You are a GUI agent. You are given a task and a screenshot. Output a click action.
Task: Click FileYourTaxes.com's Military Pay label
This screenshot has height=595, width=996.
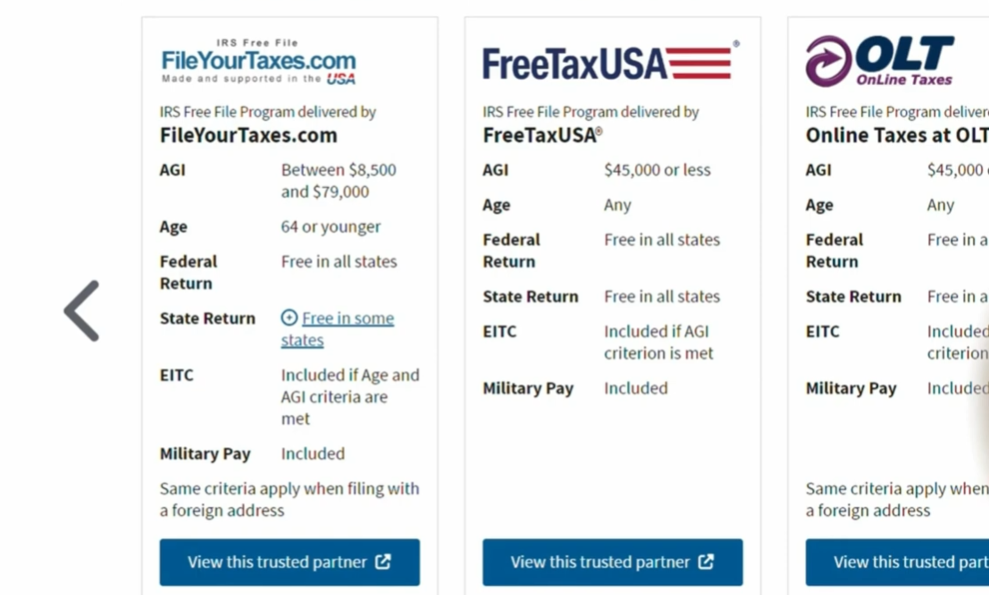tap(205, 454)
